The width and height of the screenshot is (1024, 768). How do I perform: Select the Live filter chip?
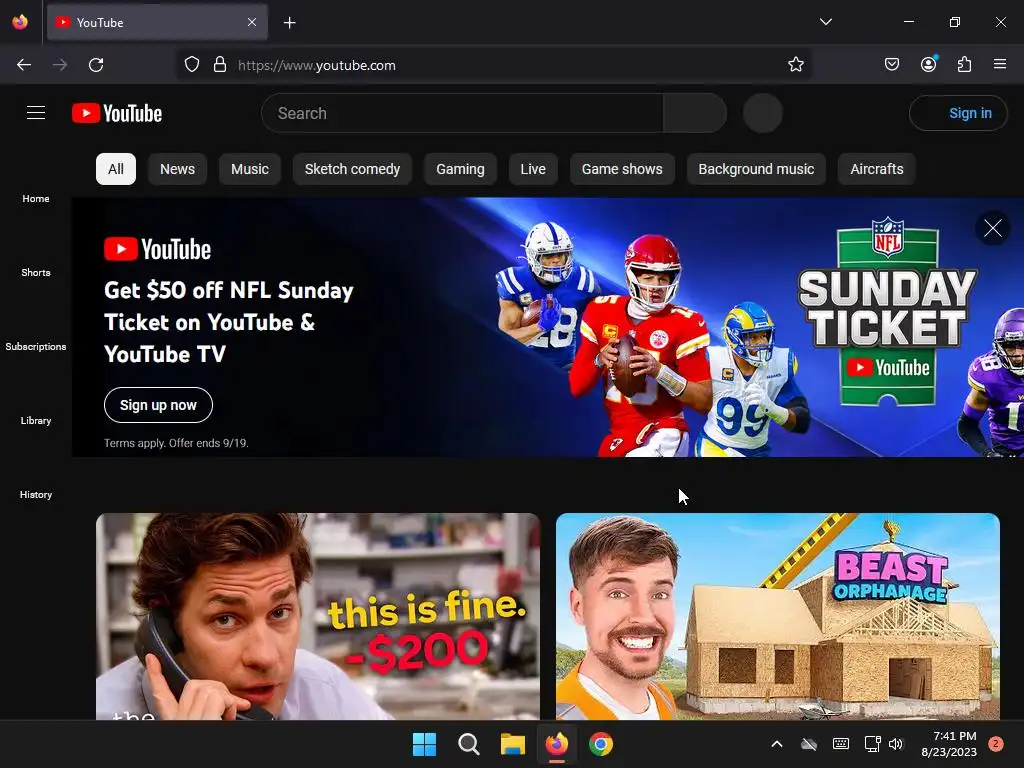(x=533, y=169)
